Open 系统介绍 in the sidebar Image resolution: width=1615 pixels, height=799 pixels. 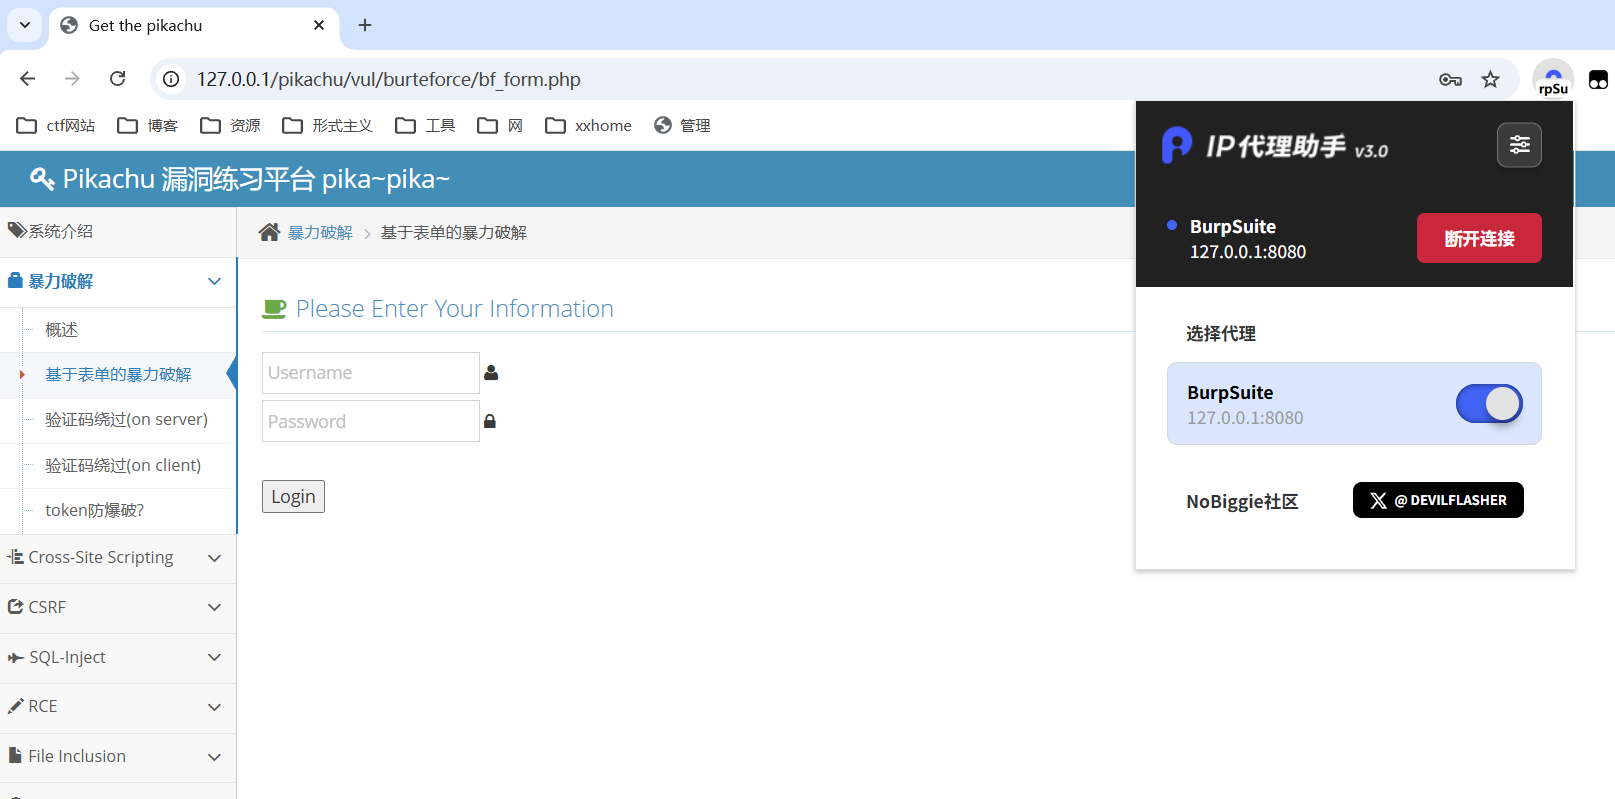(118, 231)
